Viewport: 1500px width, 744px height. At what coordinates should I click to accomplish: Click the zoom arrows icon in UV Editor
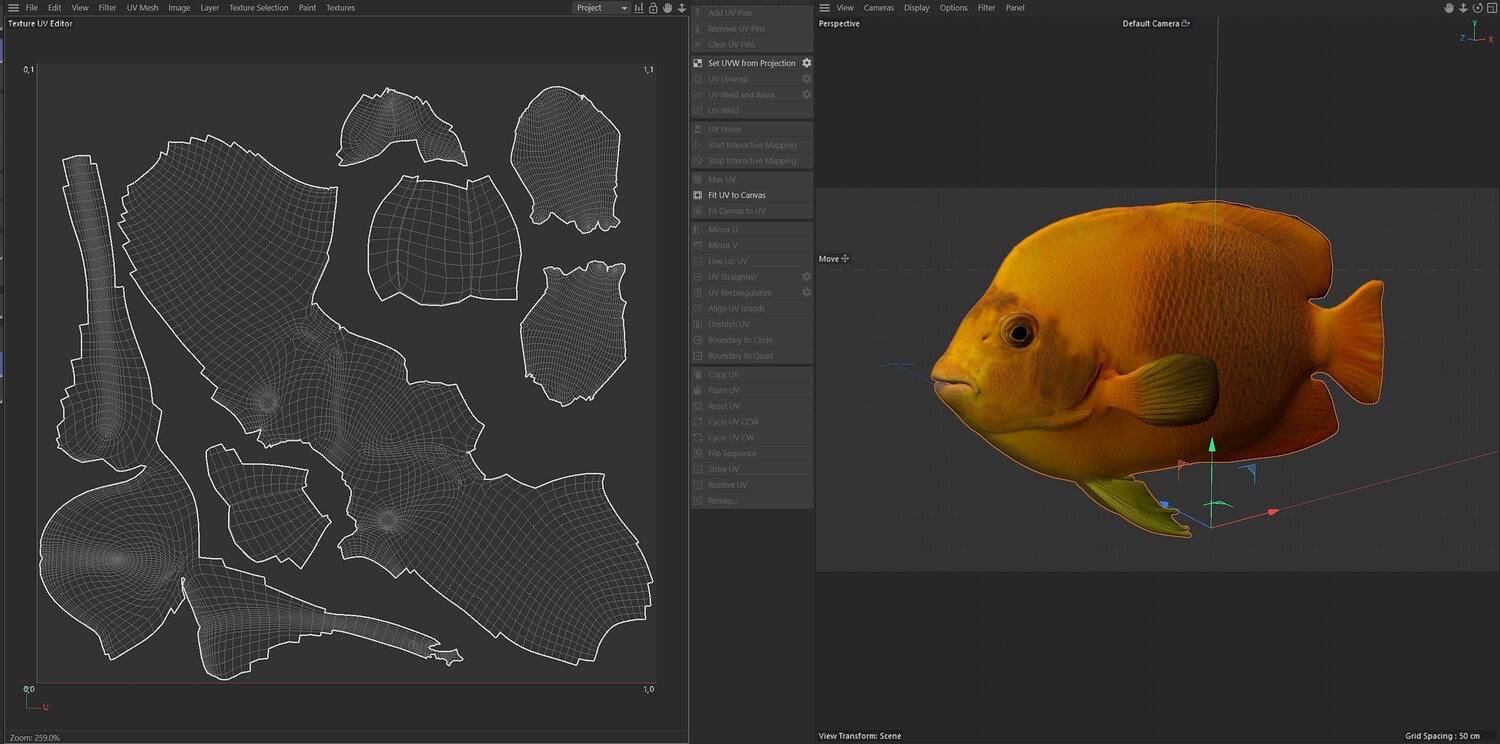tap(682, 8)
